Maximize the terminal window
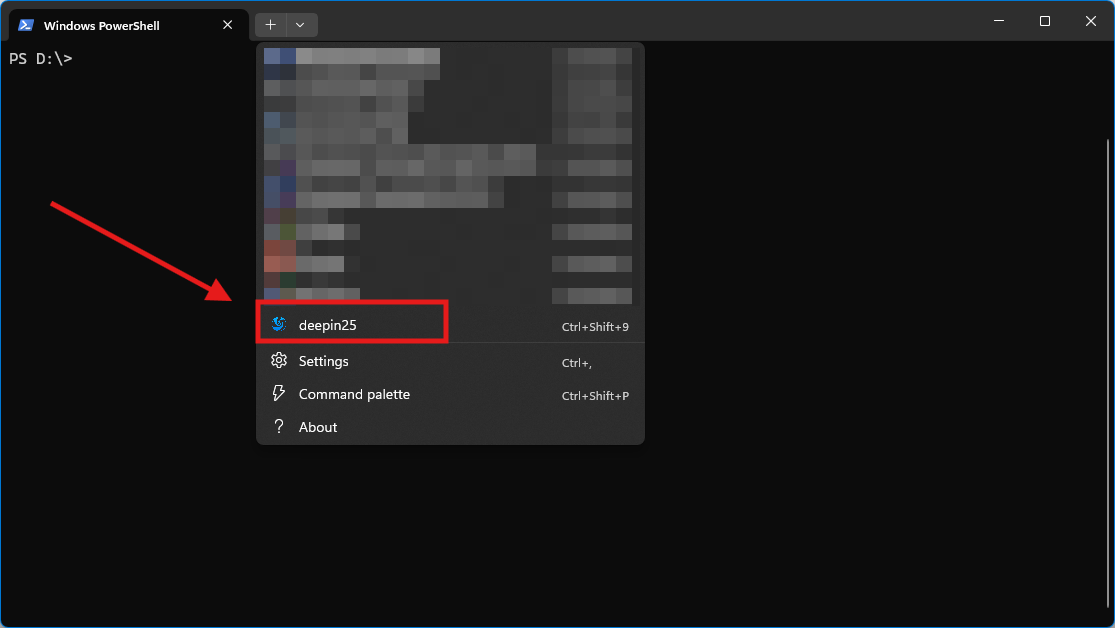 click(x=1045, y=21)
